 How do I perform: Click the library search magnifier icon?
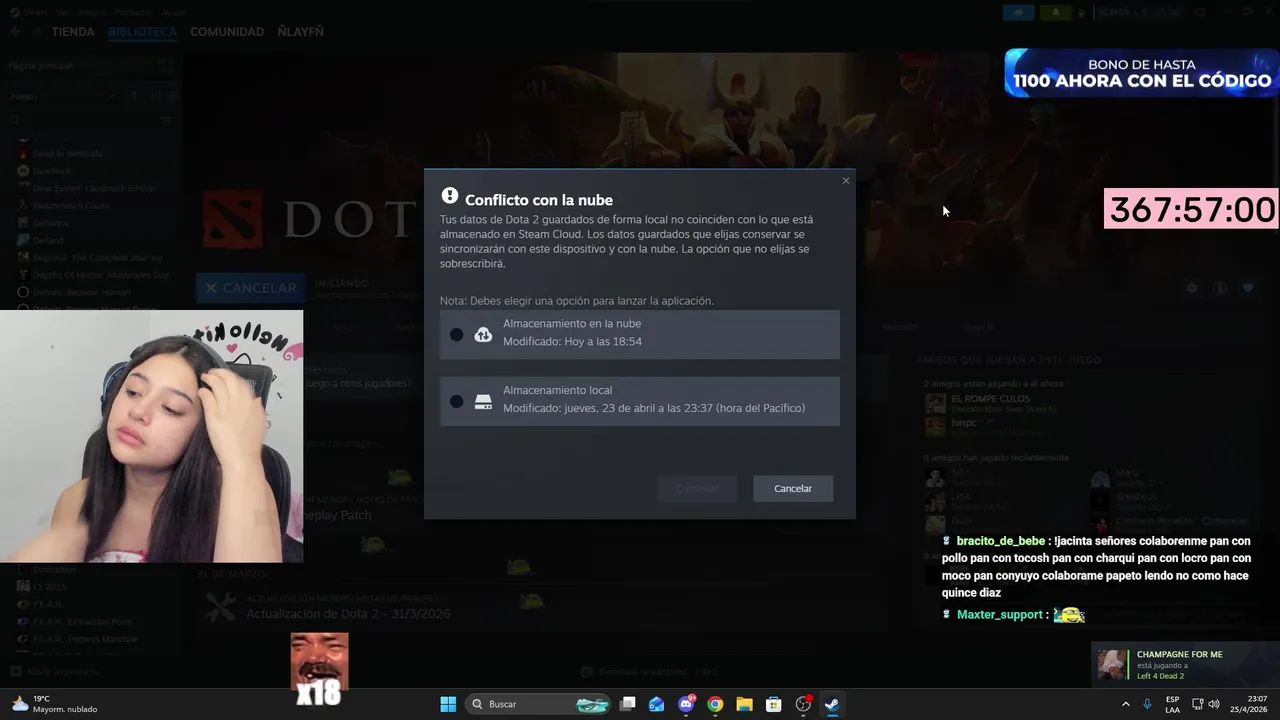[x=14, y=121]
